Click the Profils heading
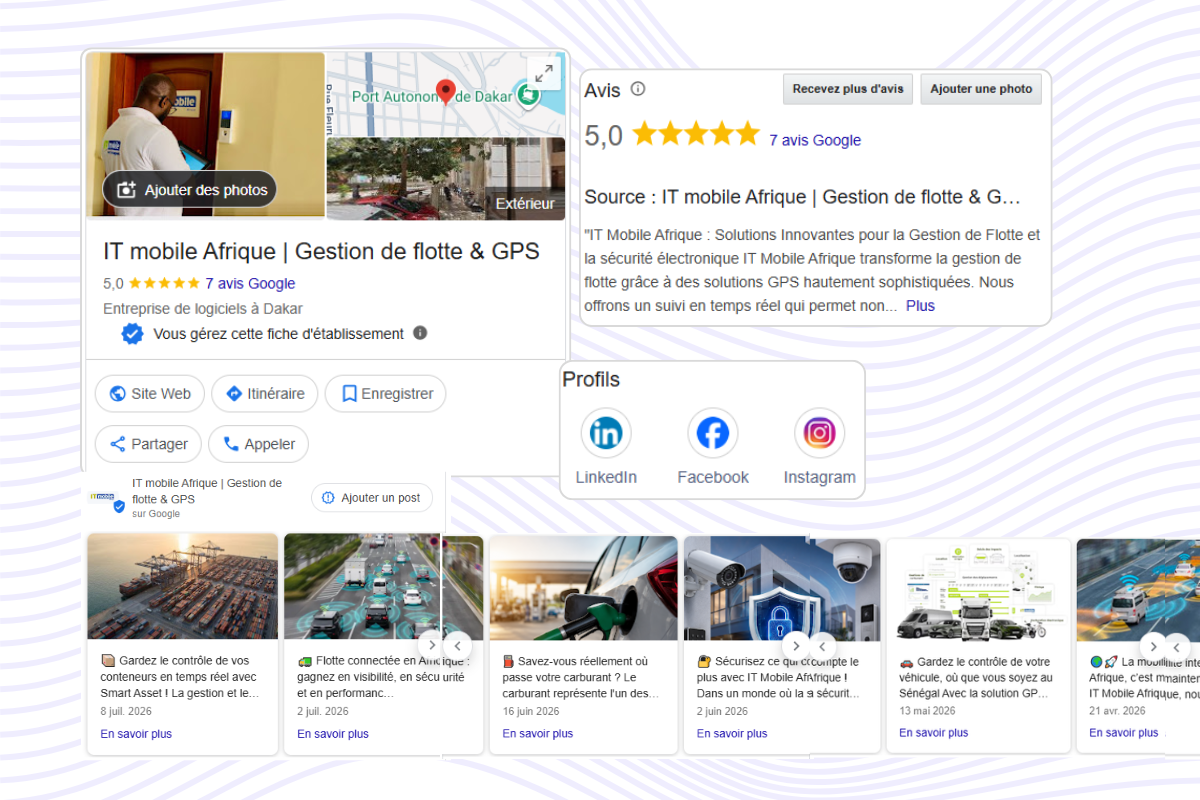Image resolution: width=1200 pixels, height=800 pixels. (x=591, y=380)
